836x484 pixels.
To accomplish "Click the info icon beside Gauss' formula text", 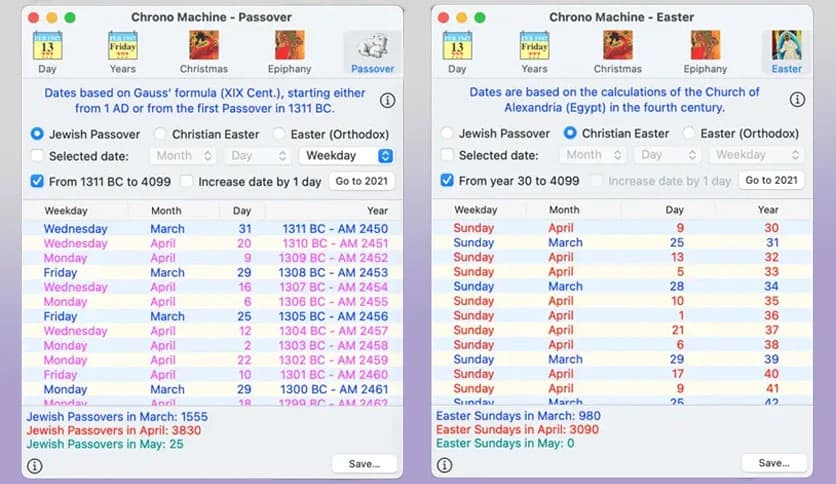I will (387, 100).
